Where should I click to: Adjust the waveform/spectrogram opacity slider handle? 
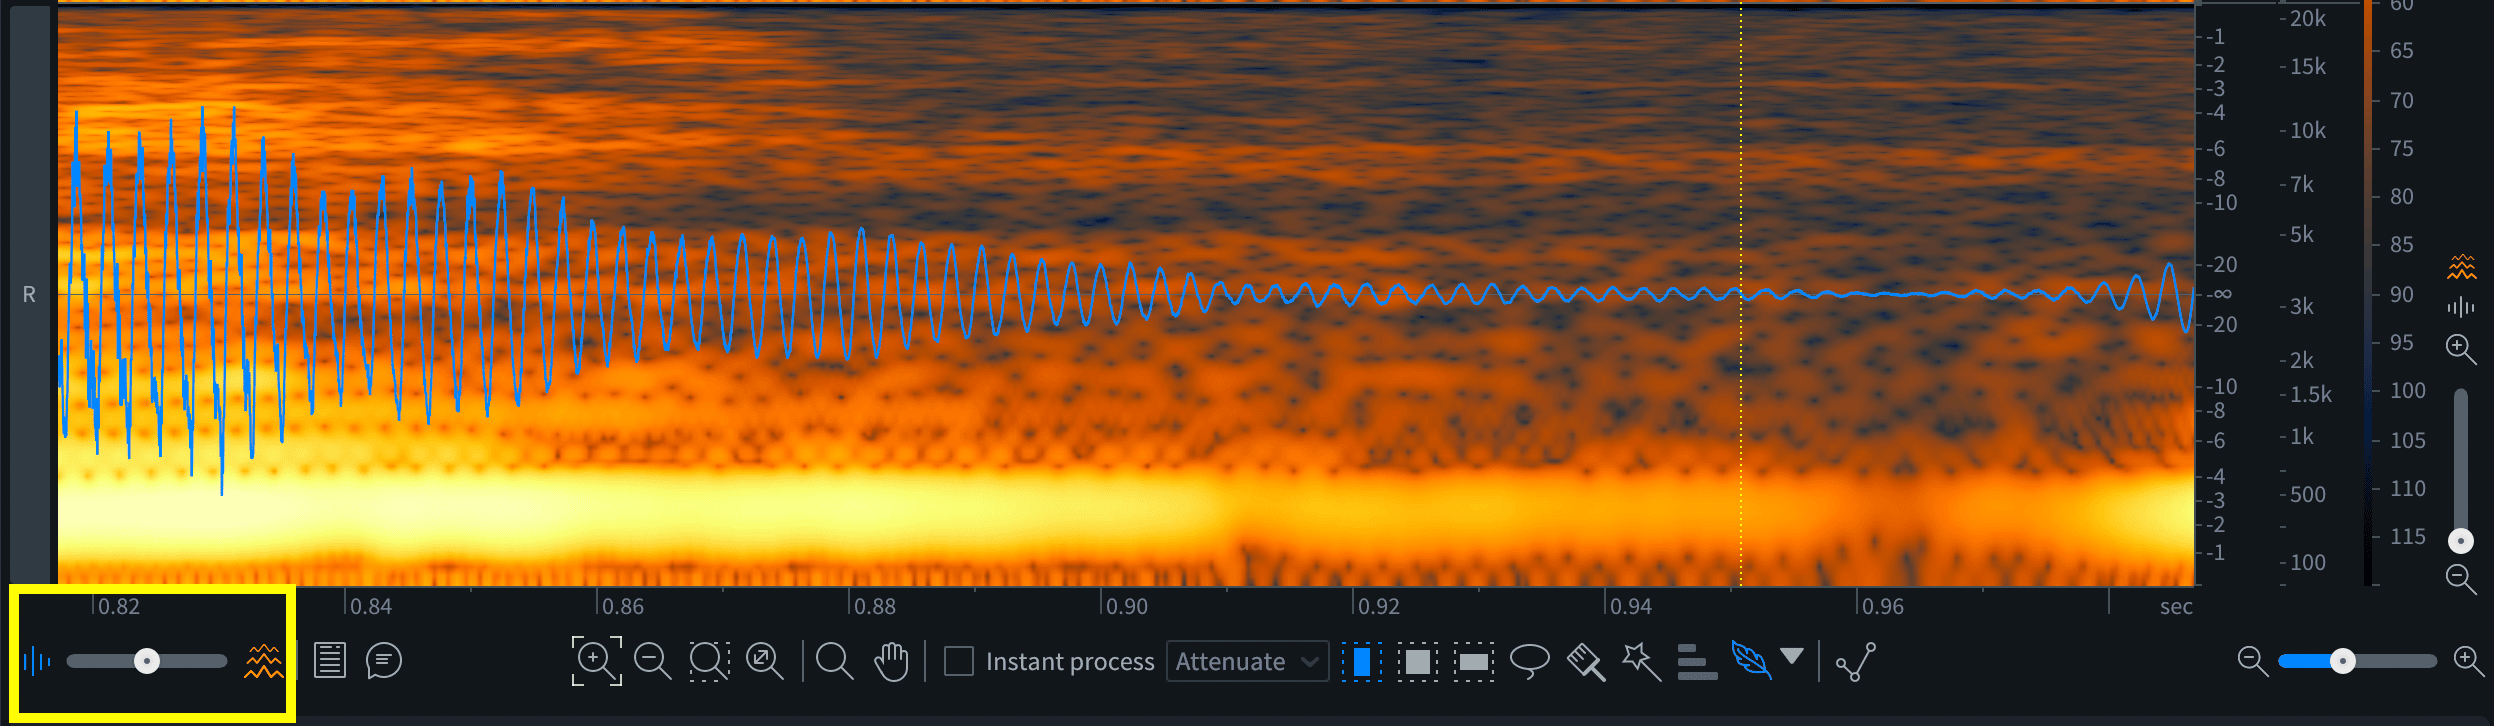pos(147,661)
